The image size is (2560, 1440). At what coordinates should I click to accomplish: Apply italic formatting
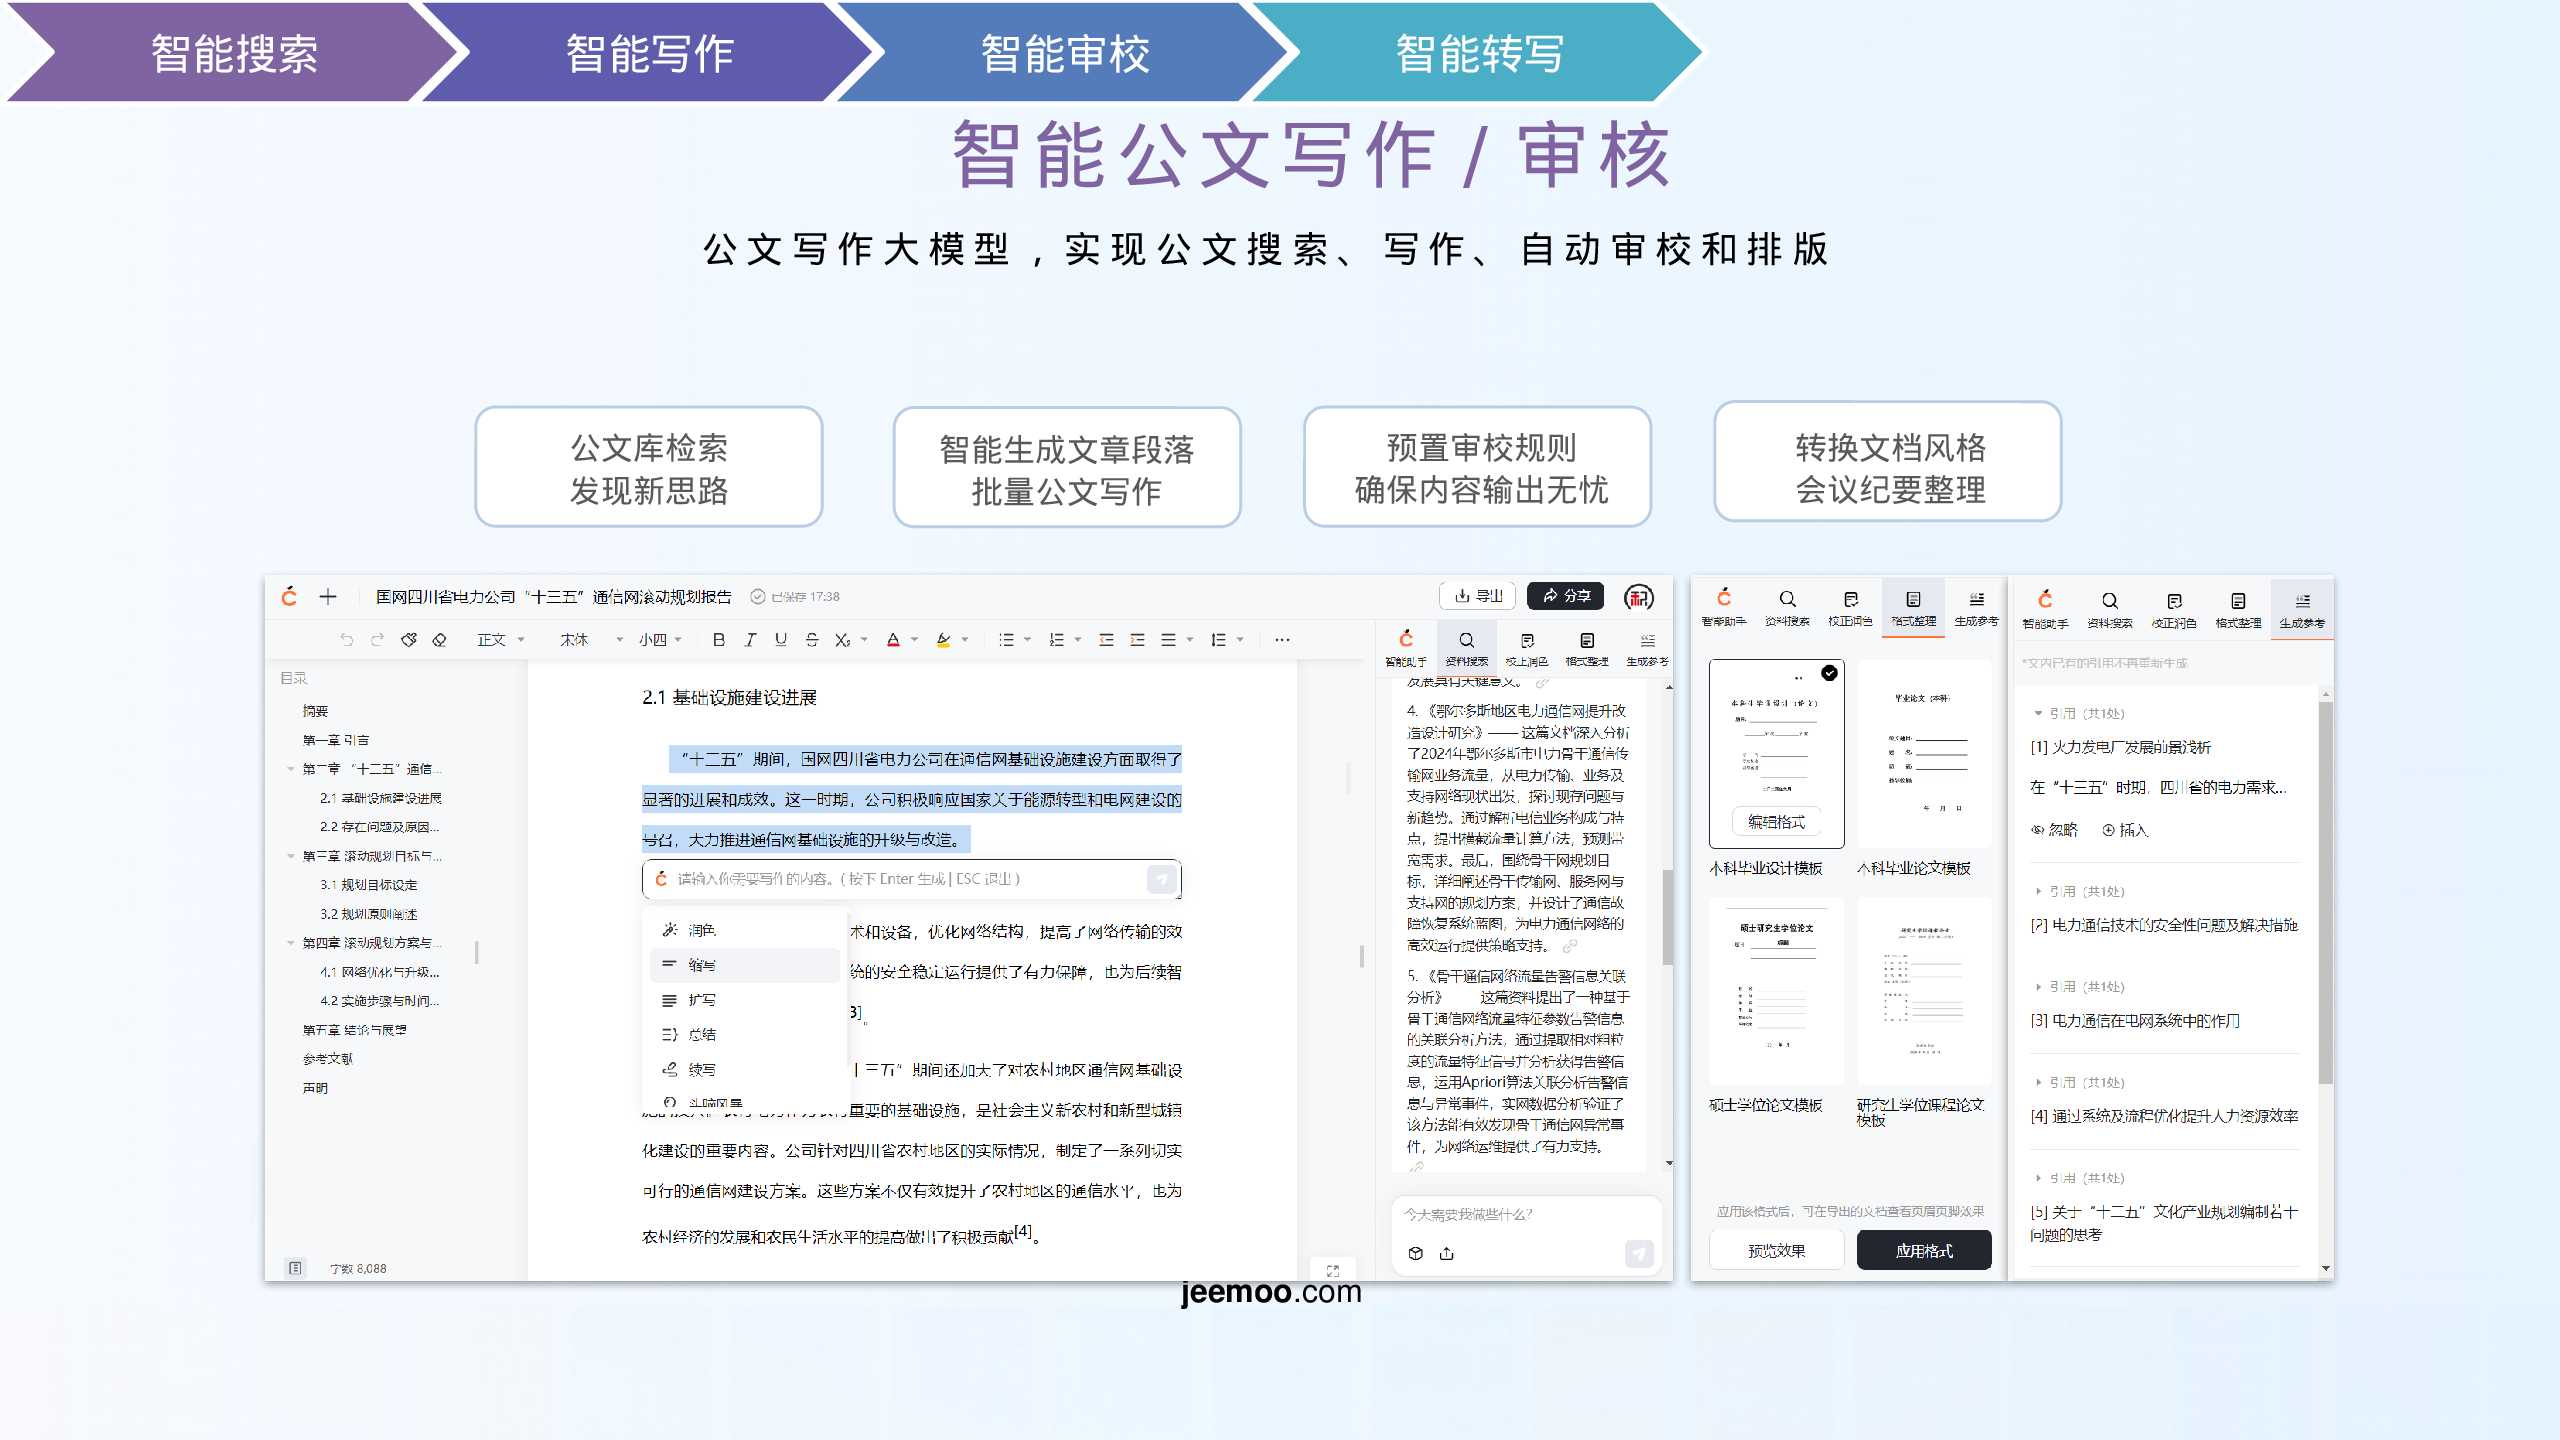pos(750,640)
